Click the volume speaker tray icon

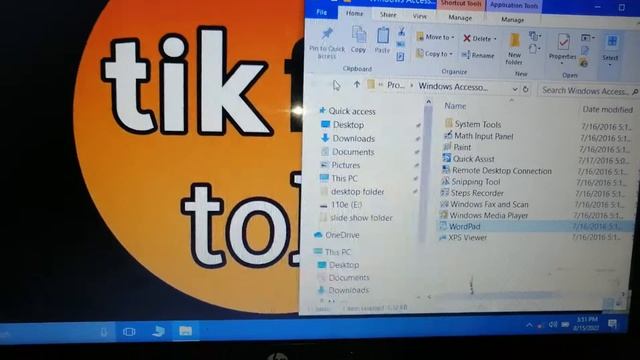[553, 324]
